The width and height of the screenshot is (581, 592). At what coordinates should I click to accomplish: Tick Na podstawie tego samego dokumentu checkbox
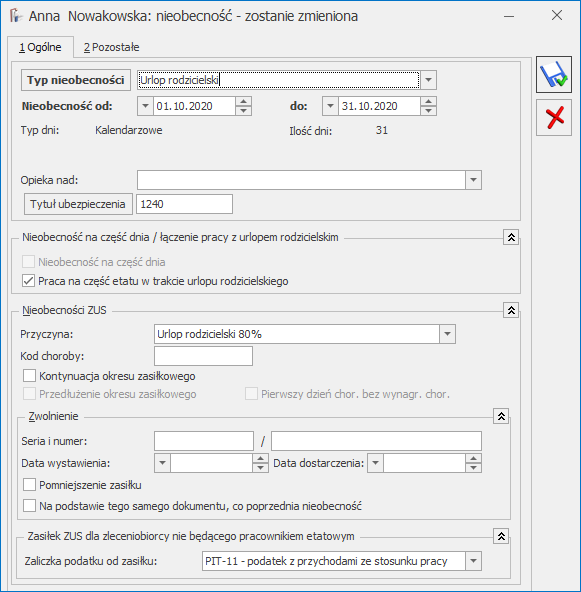click(29, 506)
